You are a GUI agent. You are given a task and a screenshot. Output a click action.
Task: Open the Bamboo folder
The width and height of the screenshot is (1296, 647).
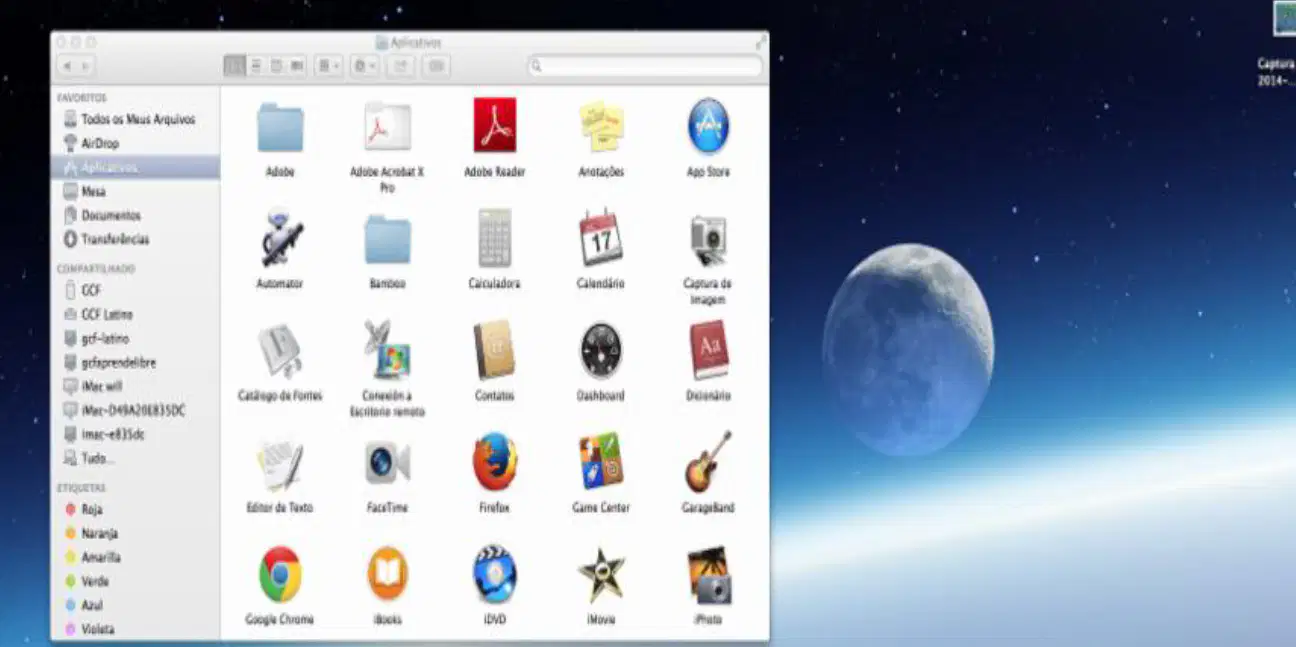coord(387,239)
